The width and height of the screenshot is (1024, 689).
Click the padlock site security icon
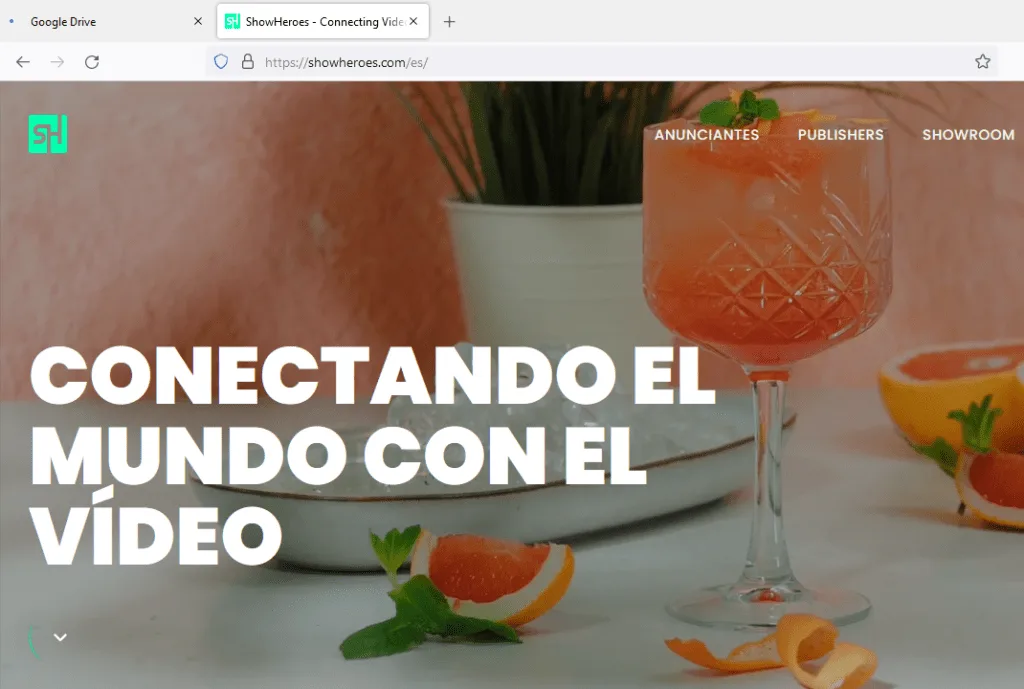tap(247, 62)
